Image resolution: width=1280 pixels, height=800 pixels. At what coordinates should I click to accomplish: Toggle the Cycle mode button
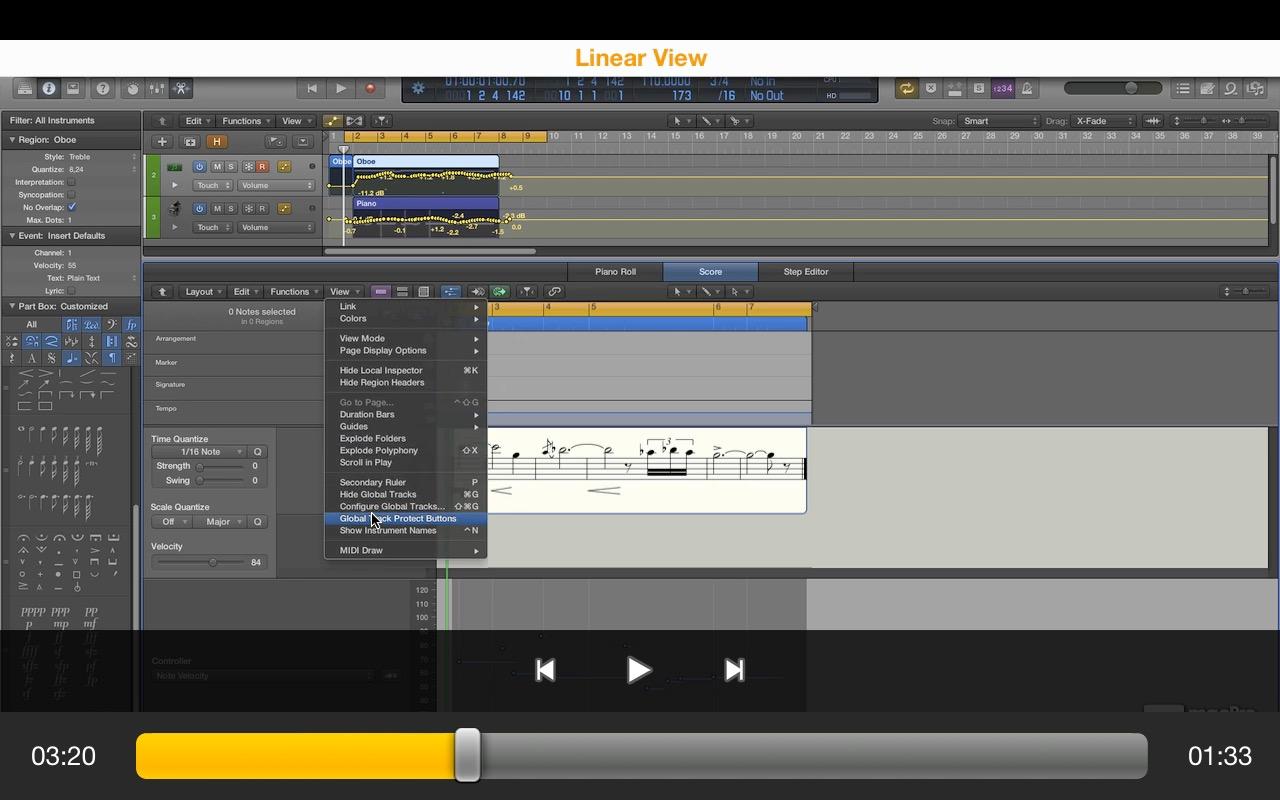[x=906, y=89]
